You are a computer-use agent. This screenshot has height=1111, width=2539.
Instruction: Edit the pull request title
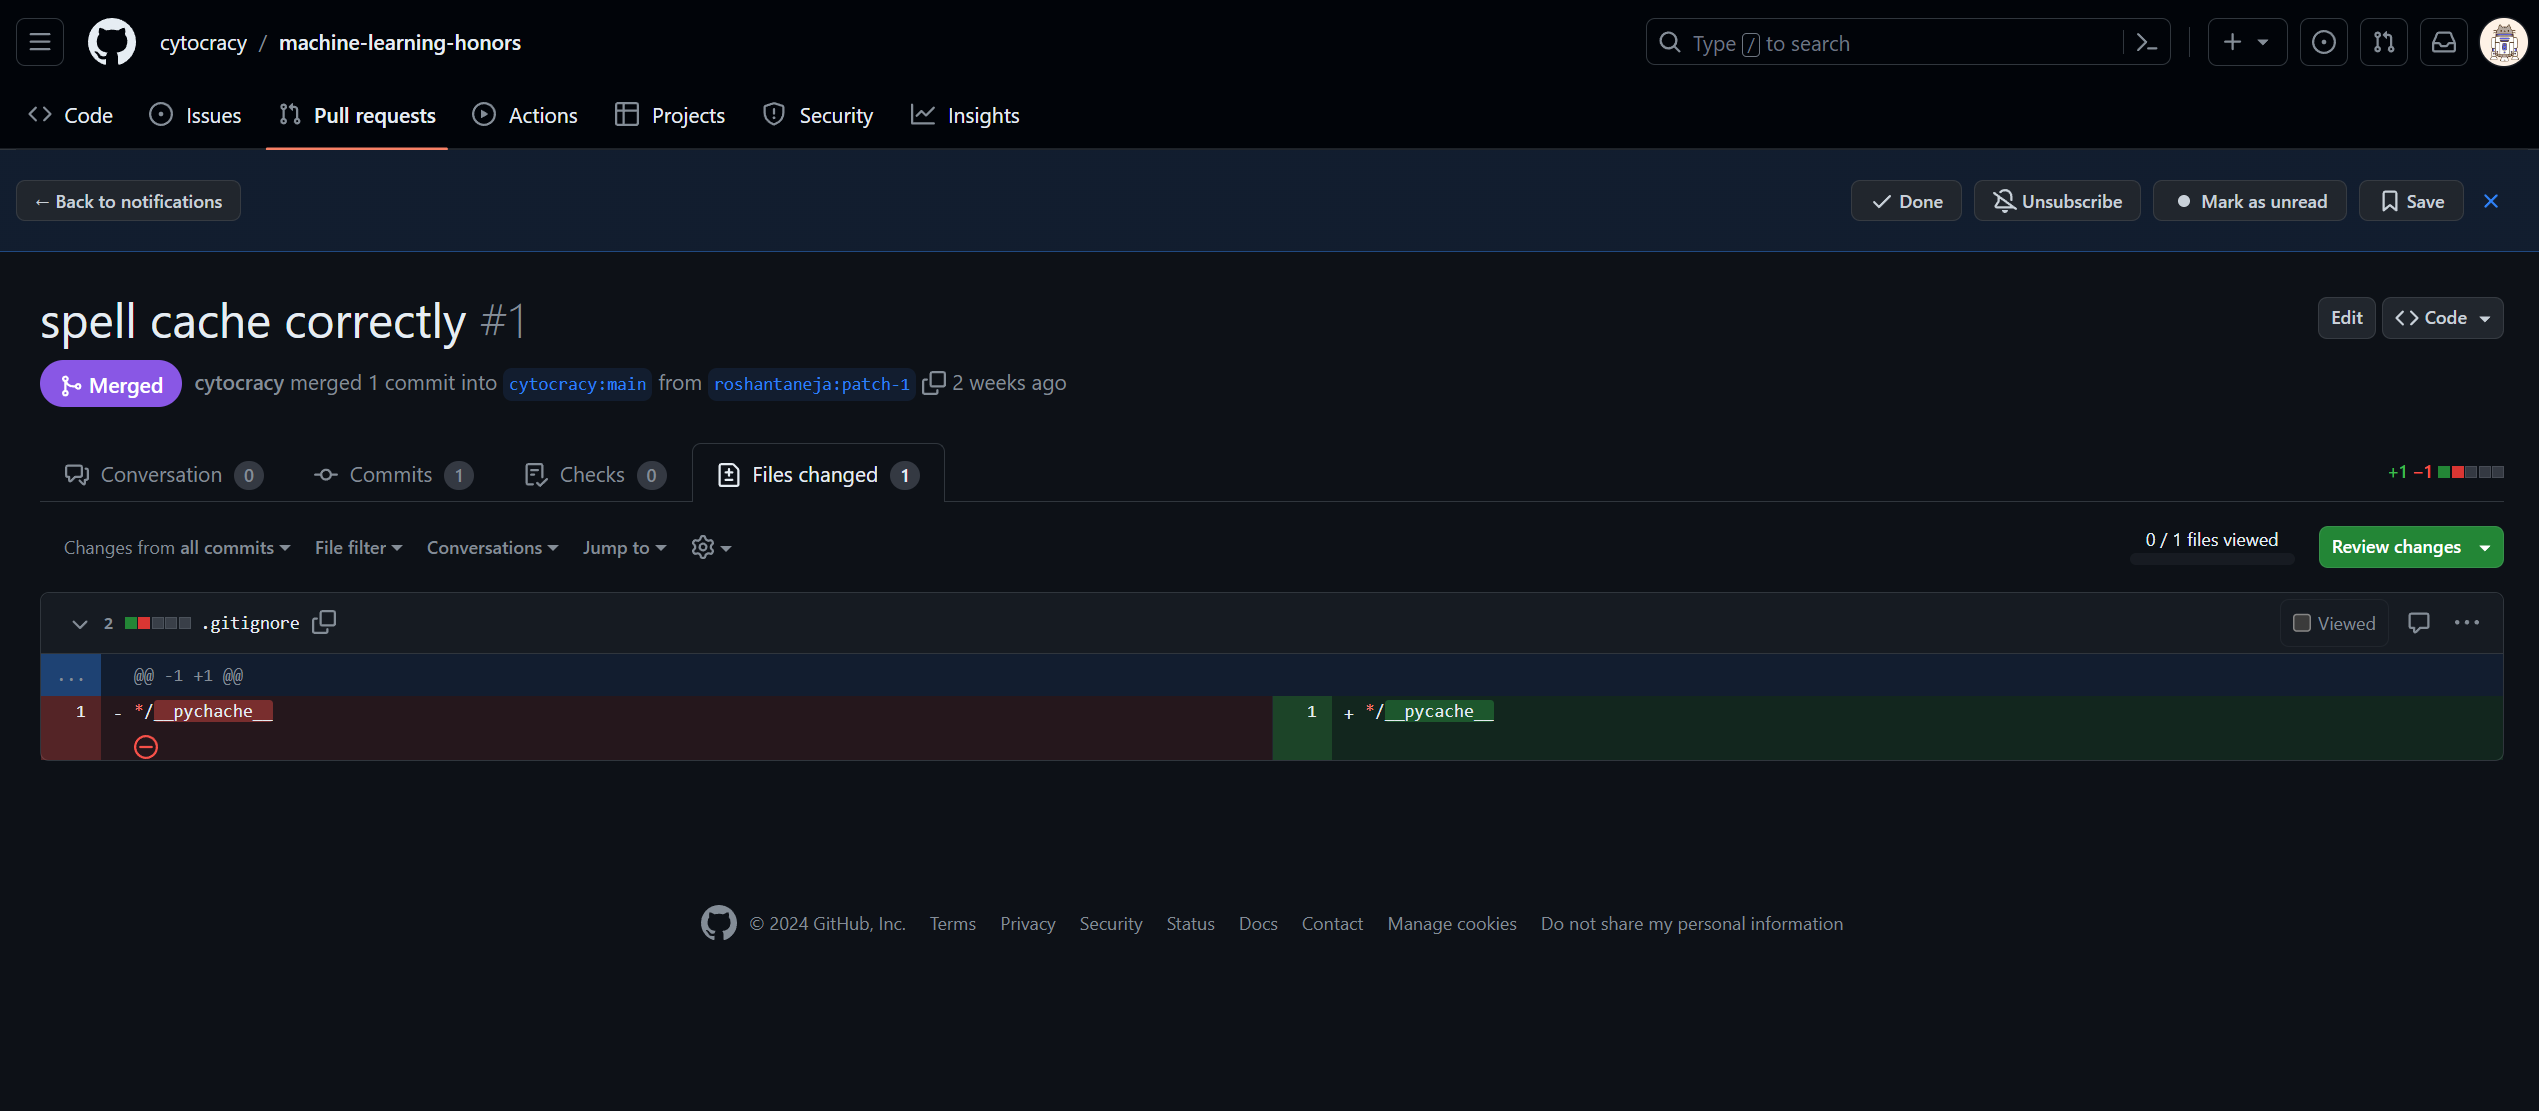[2346, 318]
